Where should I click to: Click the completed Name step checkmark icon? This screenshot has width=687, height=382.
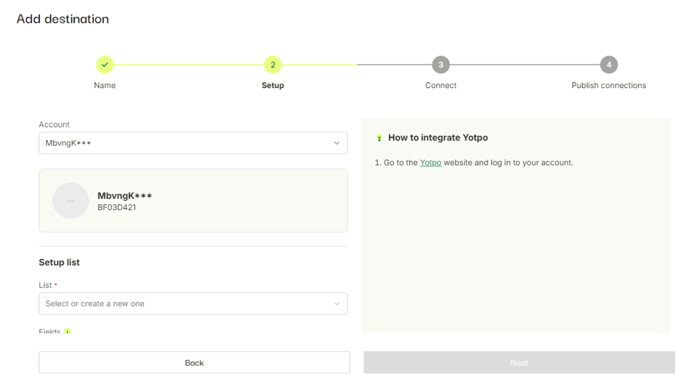click(x=105, y=65)
